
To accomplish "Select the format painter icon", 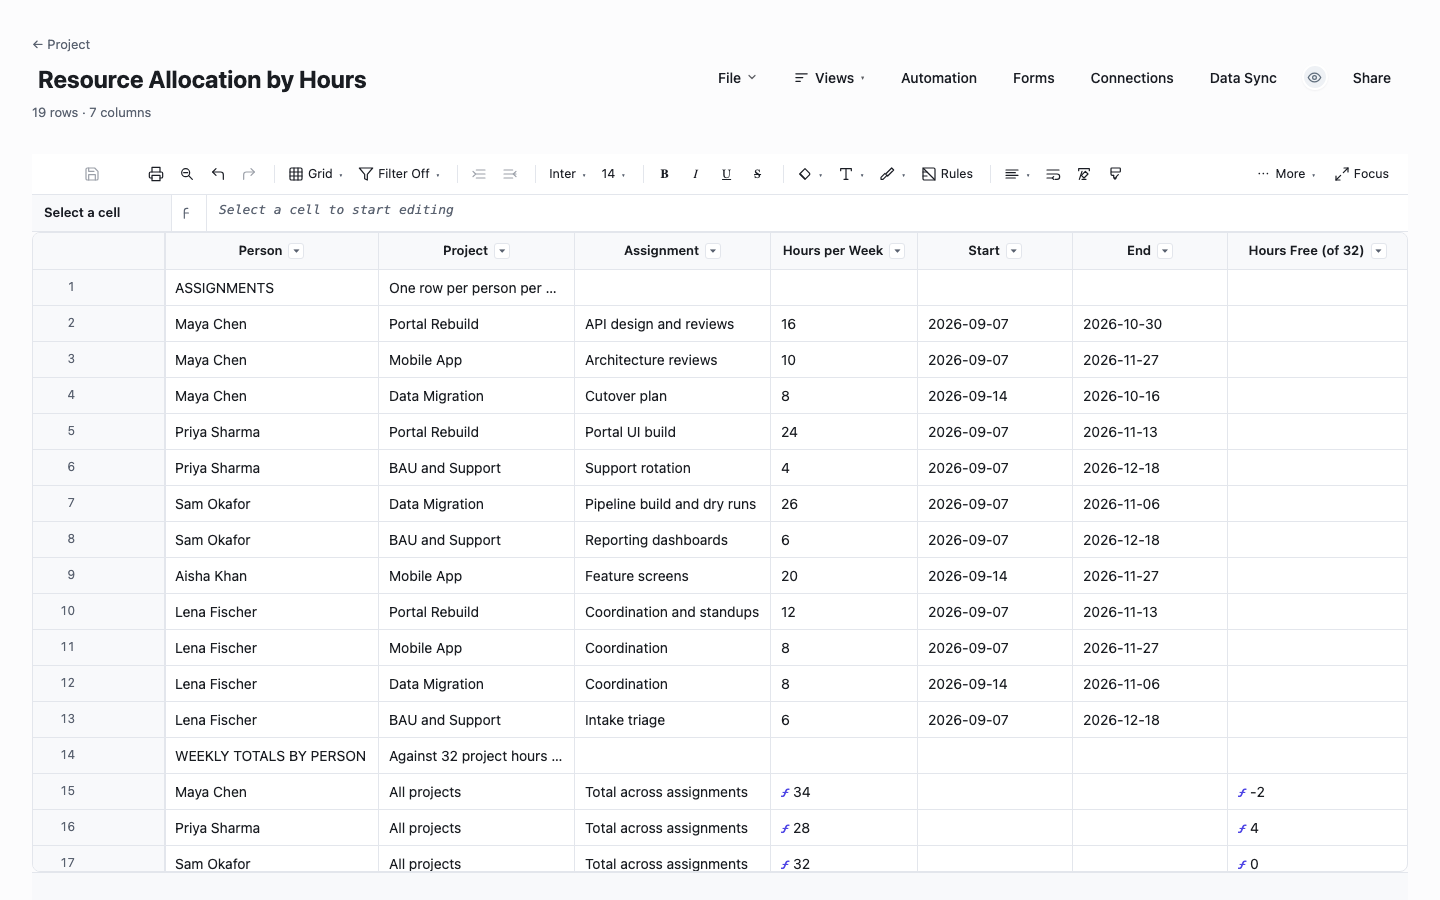I will (1115, 174).
